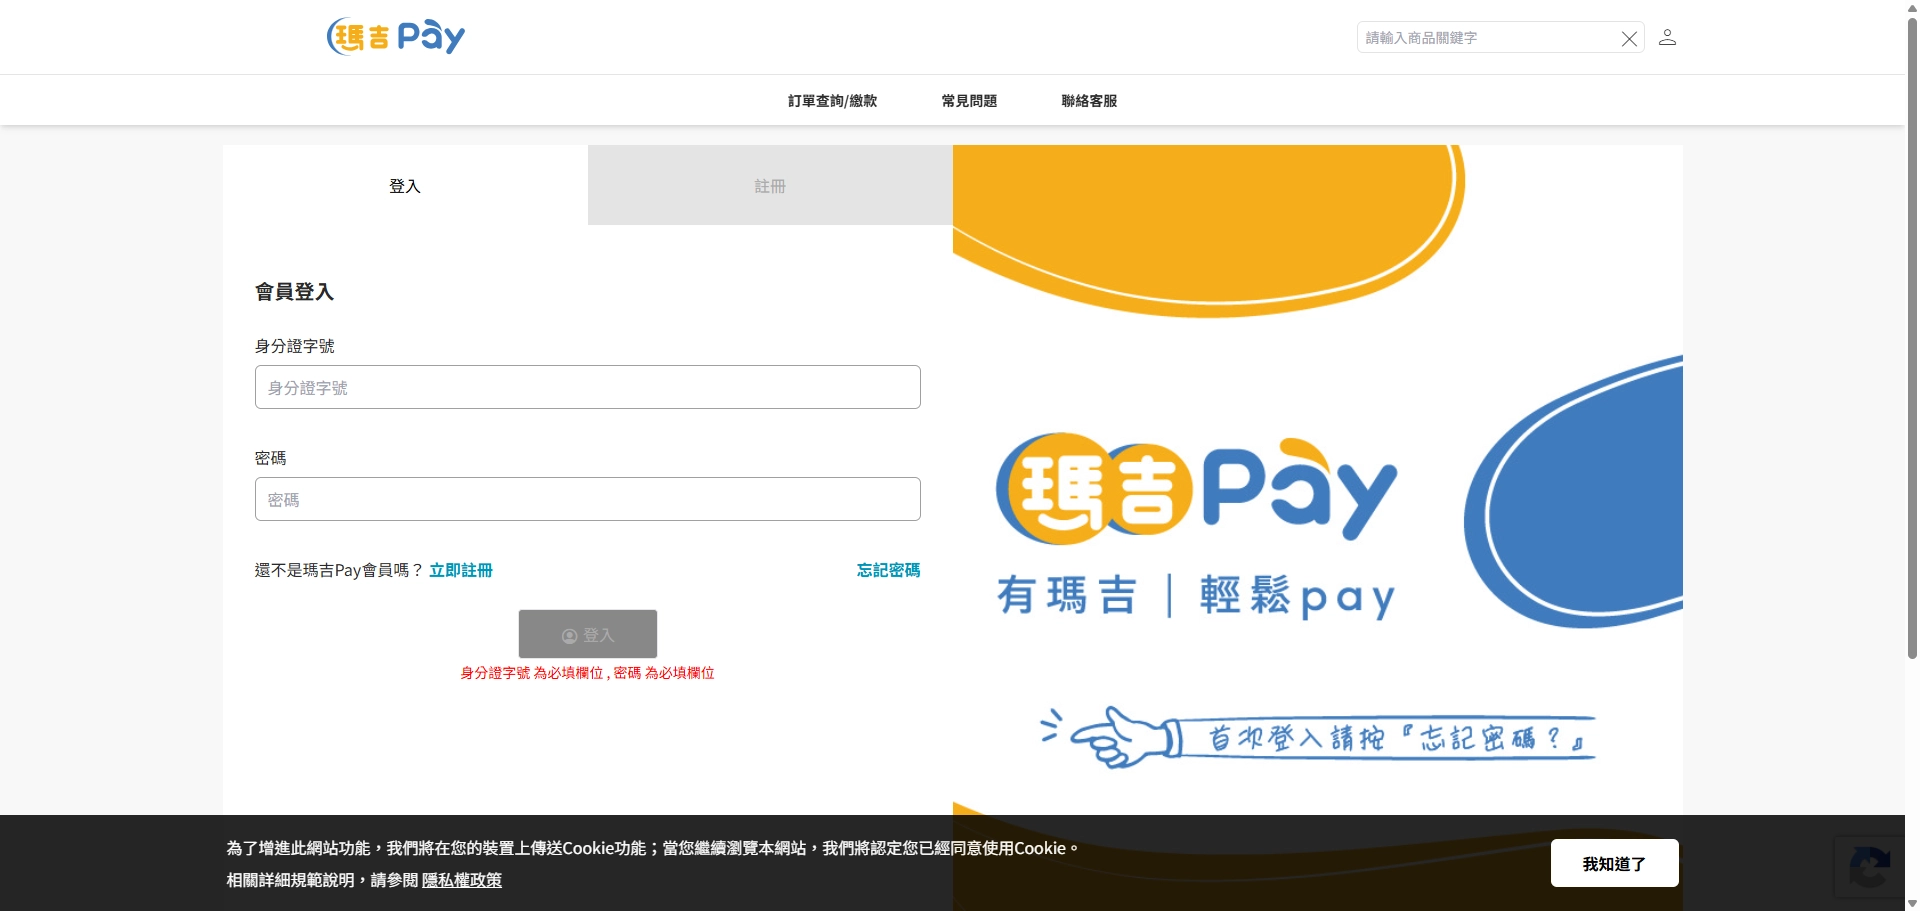Image resolution: width=1920 pixels, height=911 pixels.
Task: Clear the search box with X icon
Action: click(1629, 39)
